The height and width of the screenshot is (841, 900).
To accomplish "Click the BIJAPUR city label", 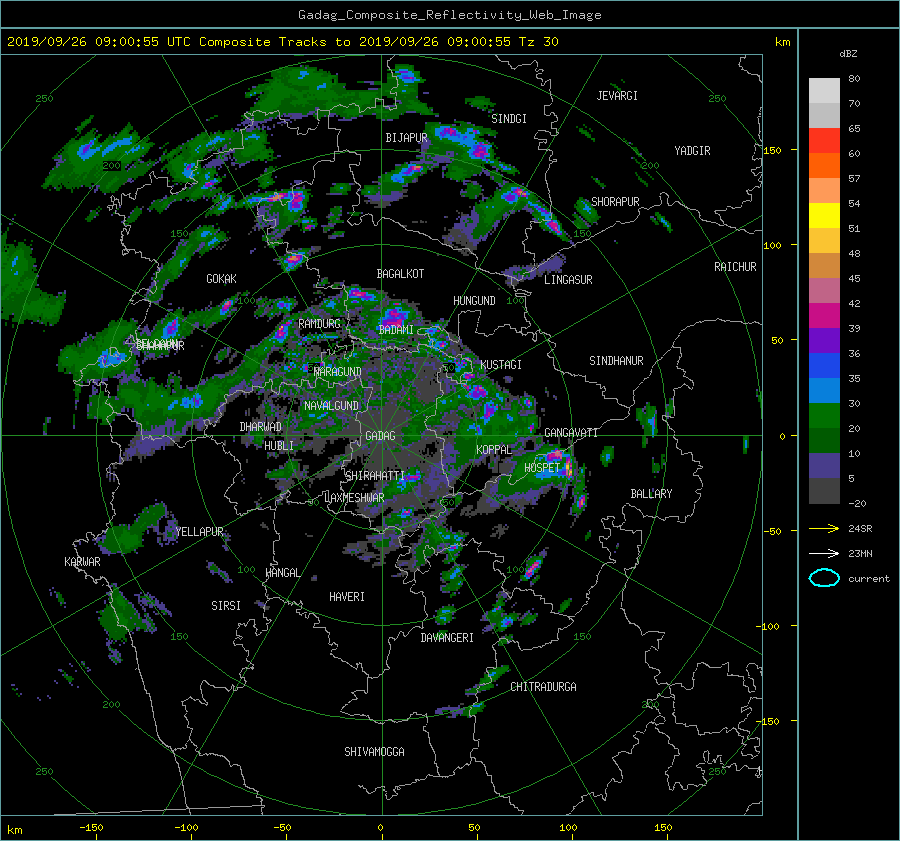I will [406, 138].
